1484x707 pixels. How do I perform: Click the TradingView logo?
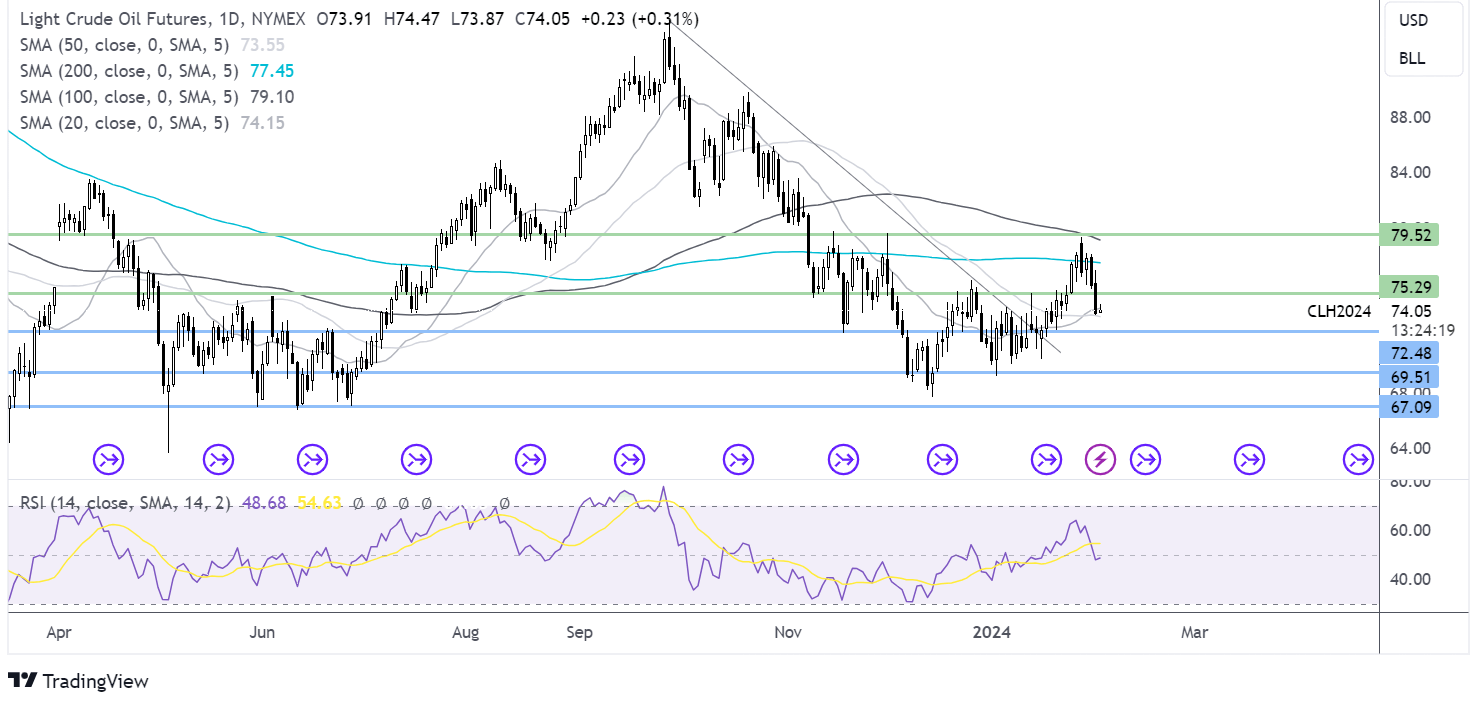78,681
